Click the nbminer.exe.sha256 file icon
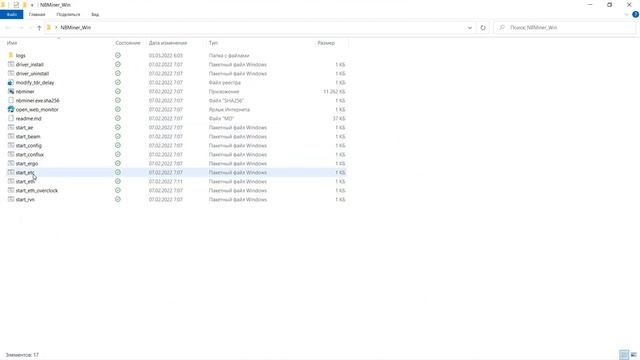The image size is (640, 360). coord(11,100)
